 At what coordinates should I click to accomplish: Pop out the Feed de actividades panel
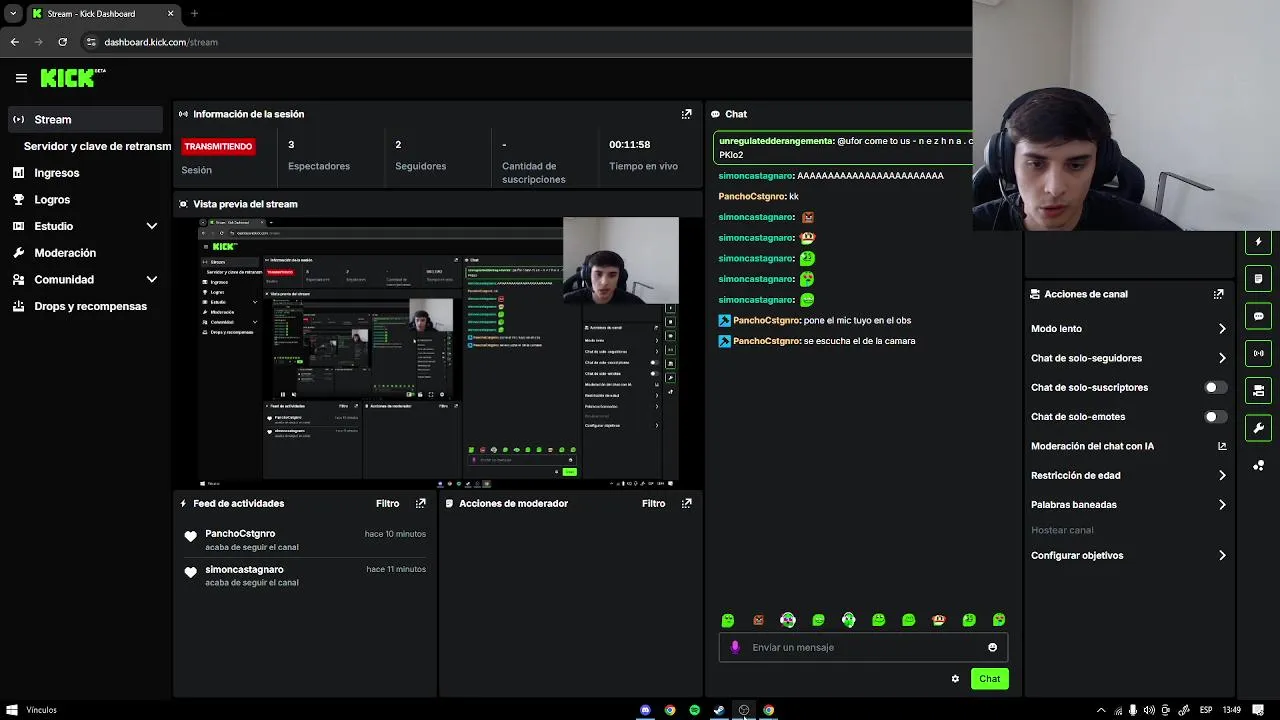click(x=420, y=503)
